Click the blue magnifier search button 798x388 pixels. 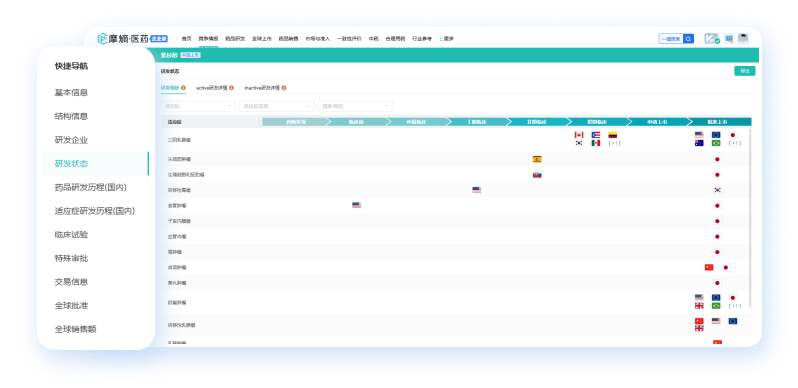click(x=688, y=39)
